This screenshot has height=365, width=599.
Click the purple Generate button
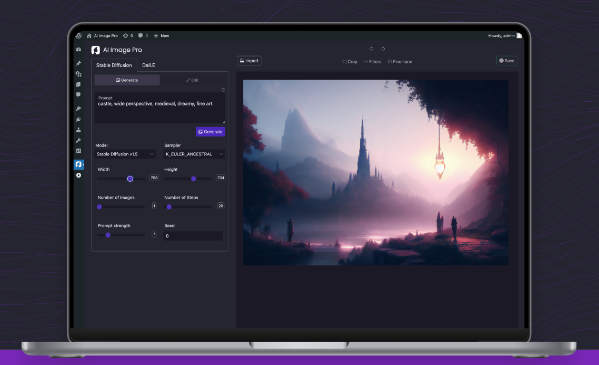[210, 132]
